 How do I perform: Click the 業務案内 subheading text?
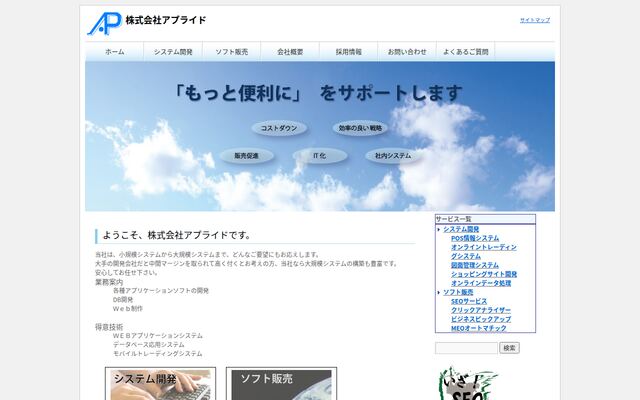tap(109, 282)
